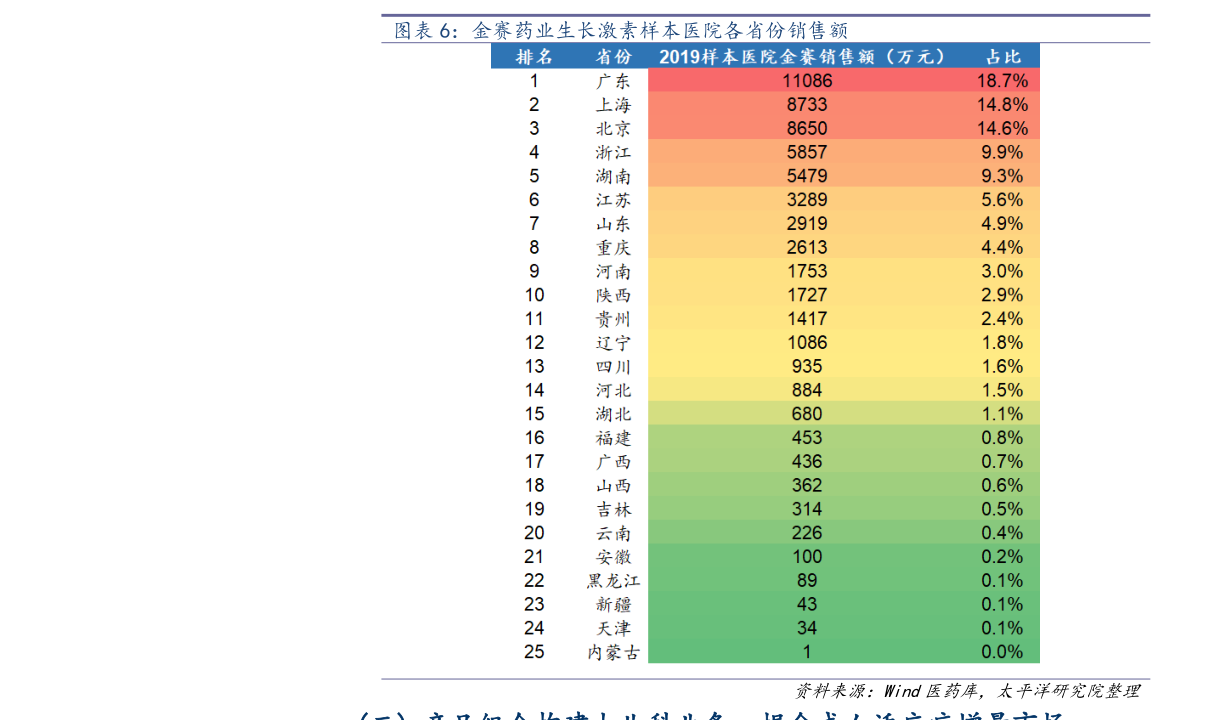
Task: Click province name 内蒙古
Action: click(x=613, y=652)
